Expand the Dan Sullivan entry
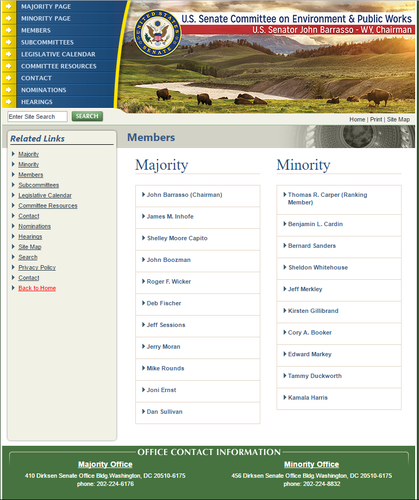Screen dimensions: 419x500 [198, 413]
